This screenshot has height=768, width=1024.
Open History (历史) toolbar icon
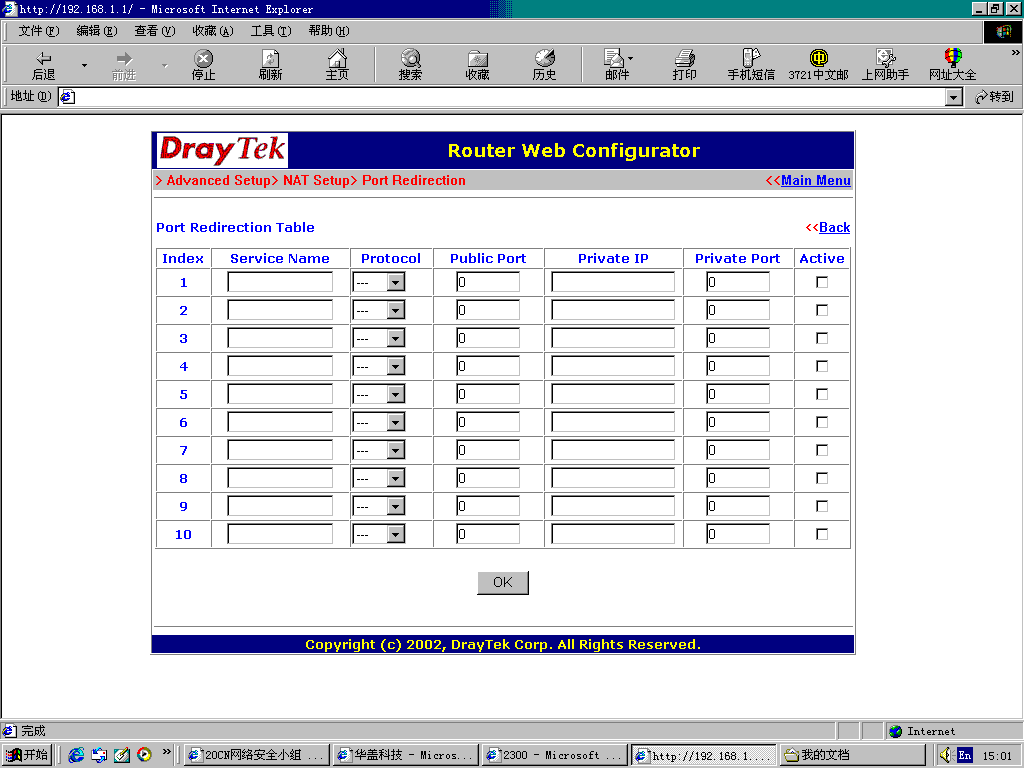(x=544, y=65)
